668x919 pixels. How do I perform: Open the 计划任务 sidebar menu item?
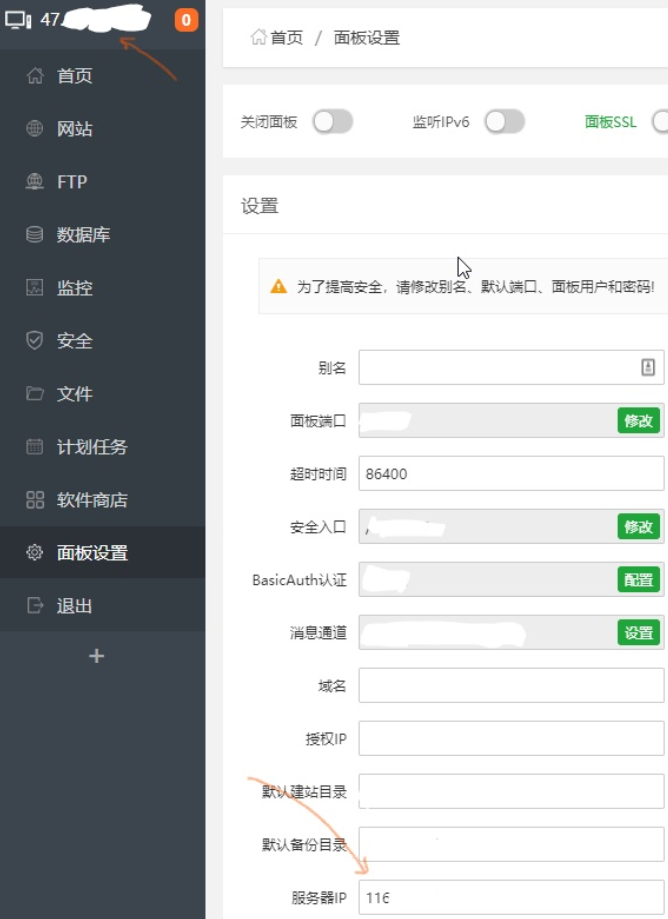pos(103,447)
